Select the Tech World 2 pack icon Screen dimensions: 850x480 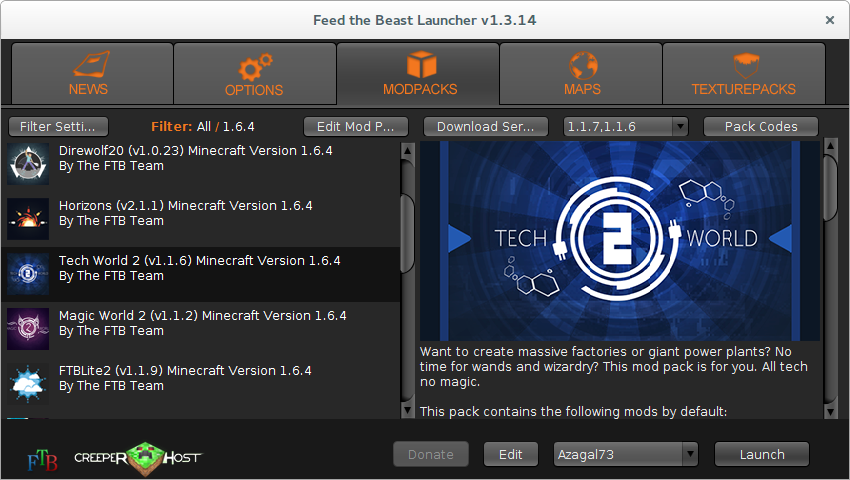tap(28, 274)
